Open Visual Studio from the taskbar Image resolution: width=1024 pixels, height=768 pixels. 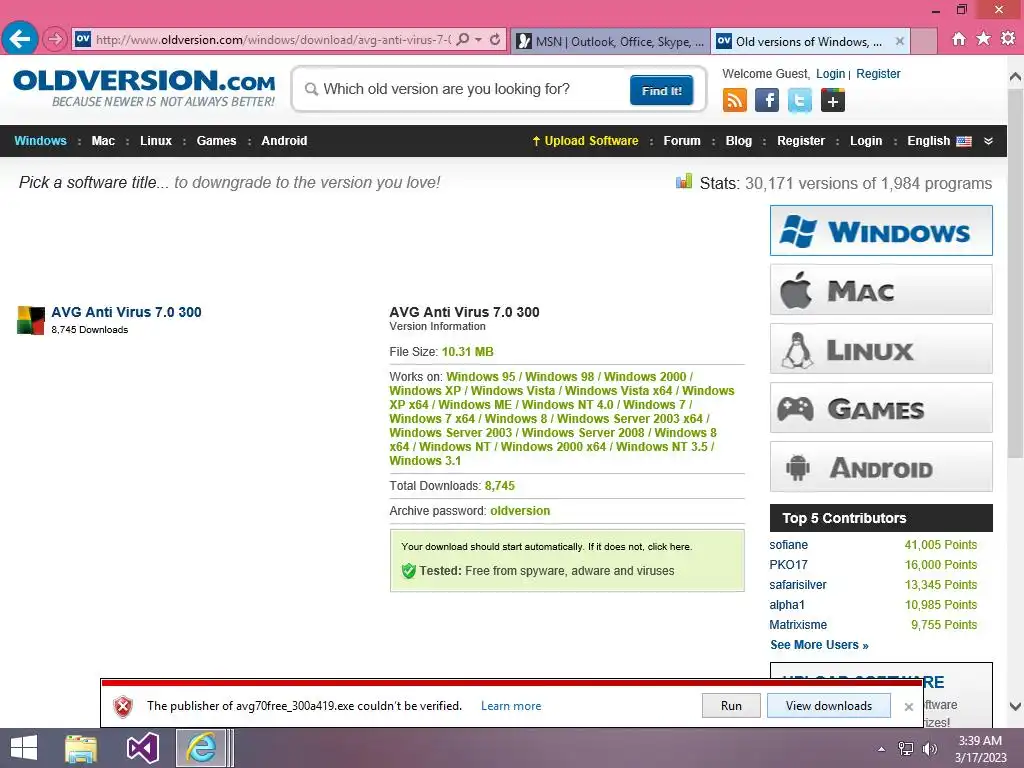(x=142, y=748)
